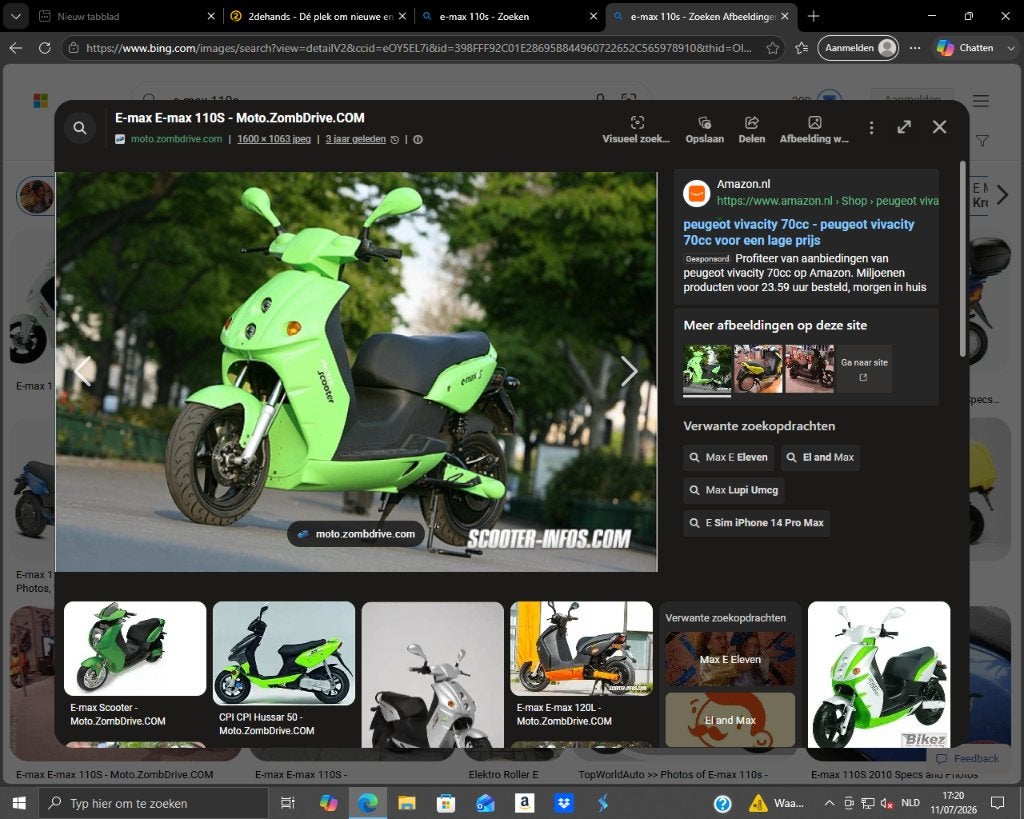Viewport: 1024px width, 819px height.
Task: Click moto.zombdrive.com badge on image
Action: 356,534
